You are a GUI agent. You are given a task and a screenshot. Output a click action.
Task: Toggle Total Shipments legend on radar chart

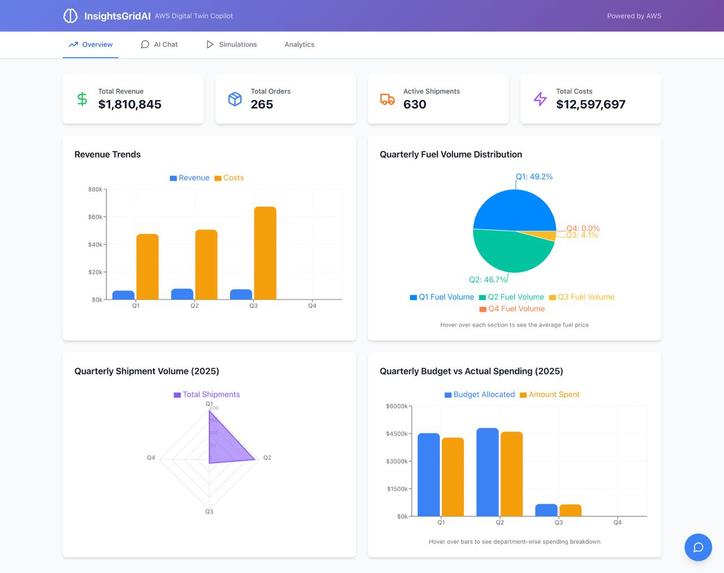click(207, 394)
